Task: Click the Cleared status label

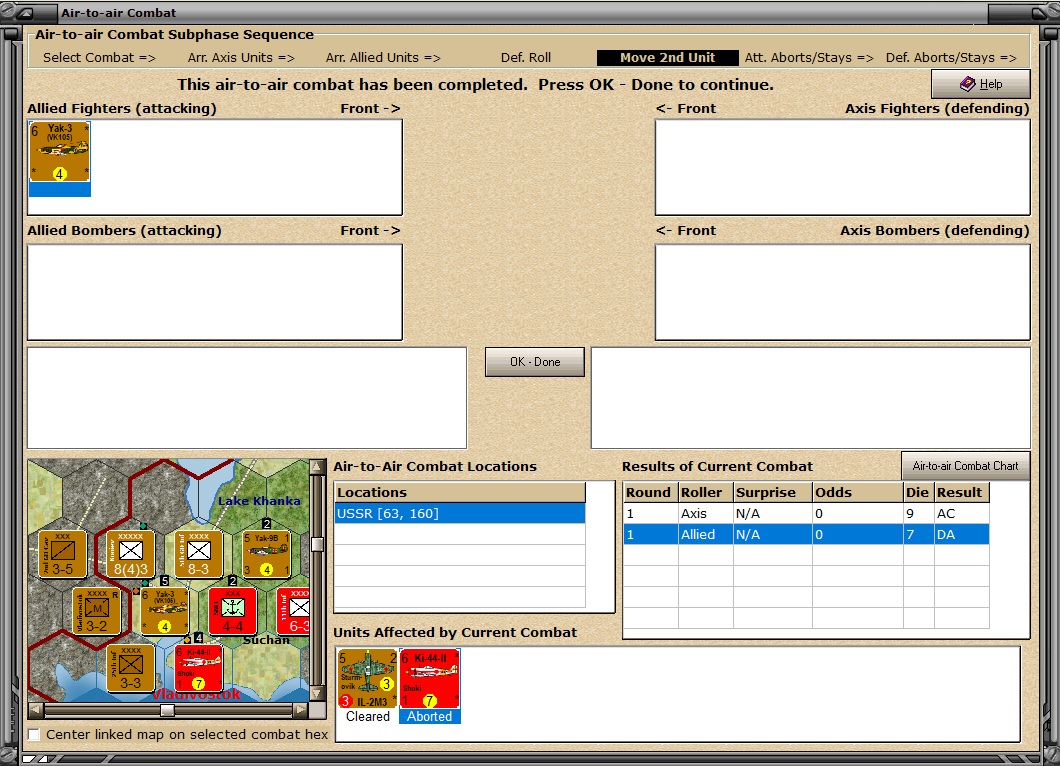Action: 368,717
